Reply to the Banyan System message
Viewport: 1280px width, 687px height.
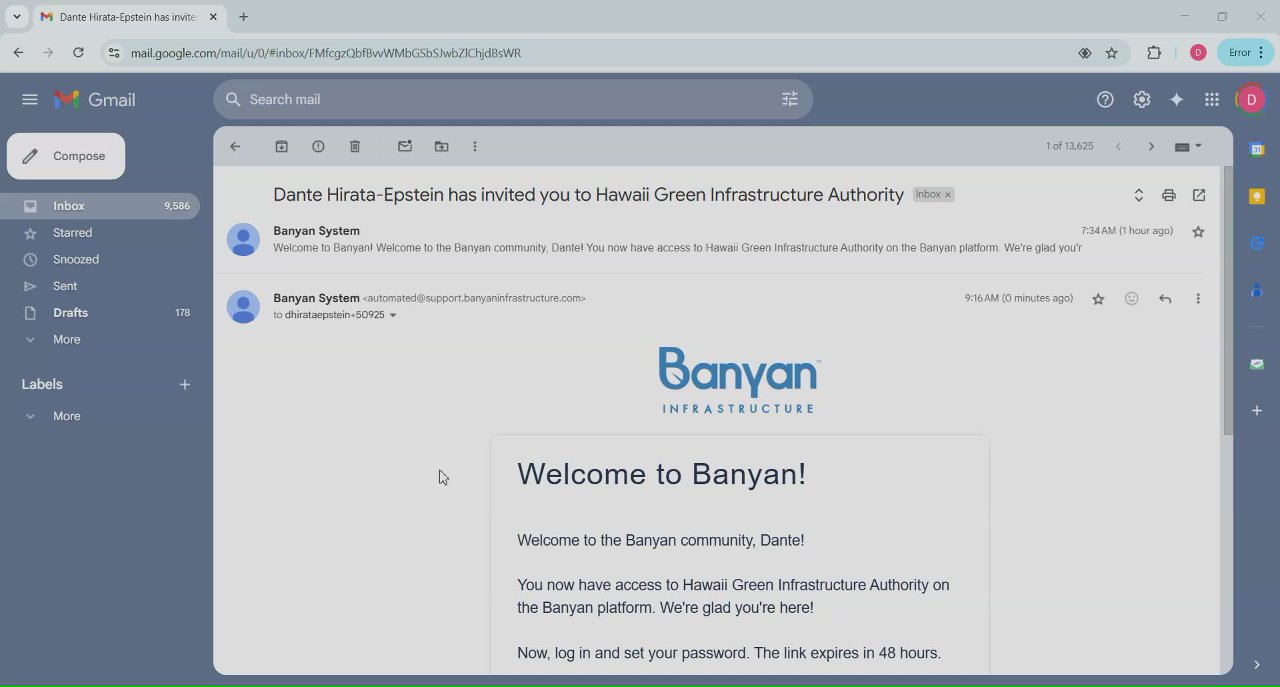(x=1165, y=298)
